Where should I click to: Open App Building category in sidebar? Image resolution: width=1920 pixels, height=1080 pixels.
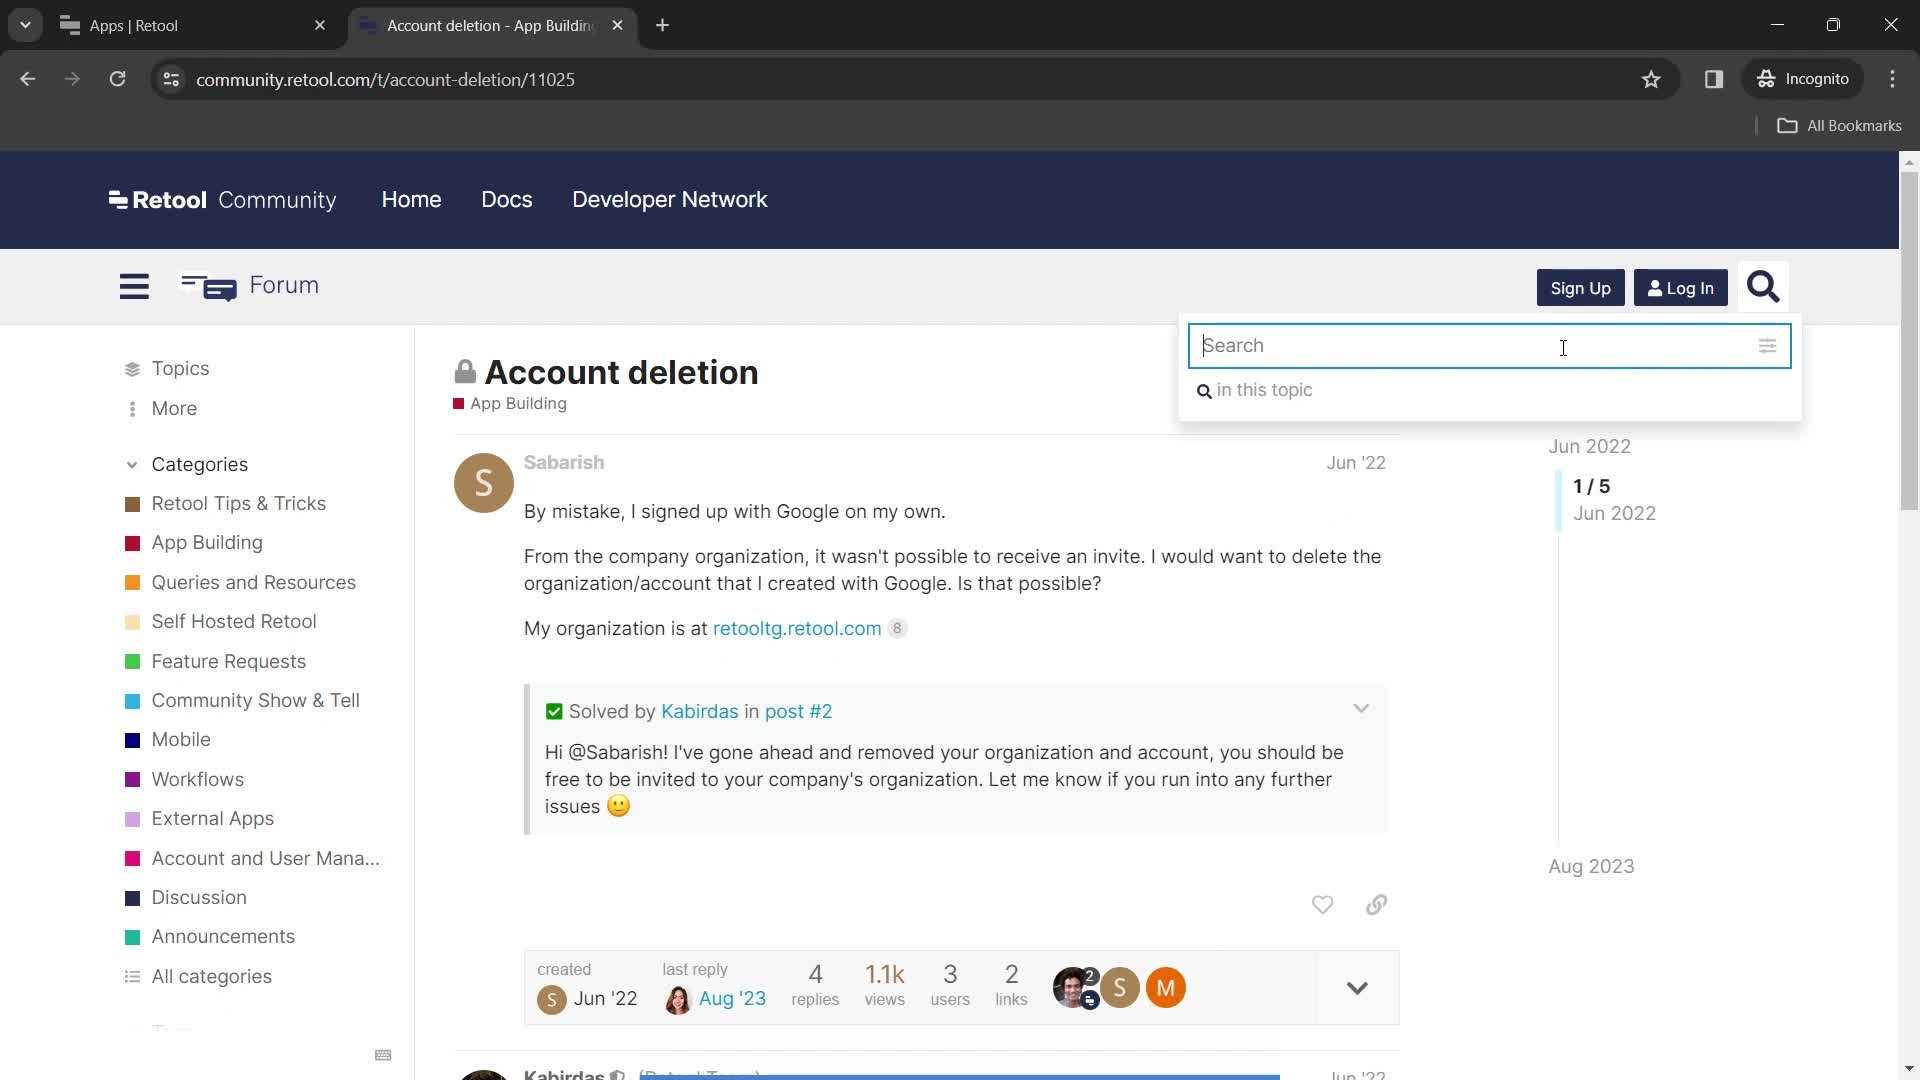(207, 543)
